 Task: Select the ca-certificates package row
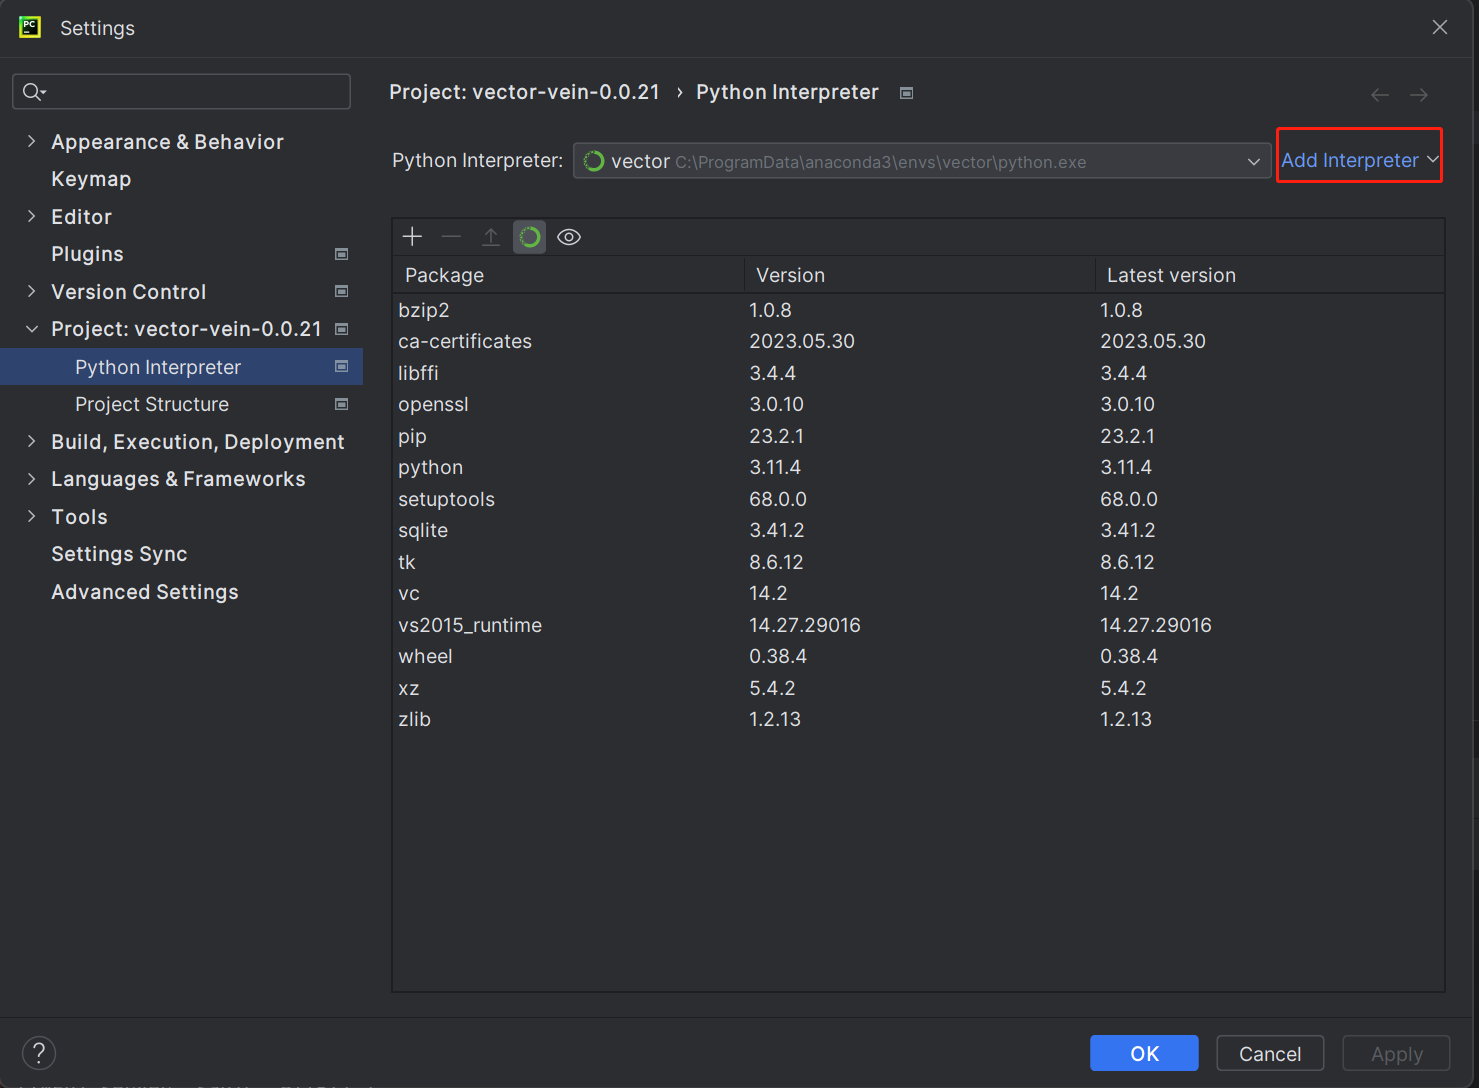click(918, 341)
